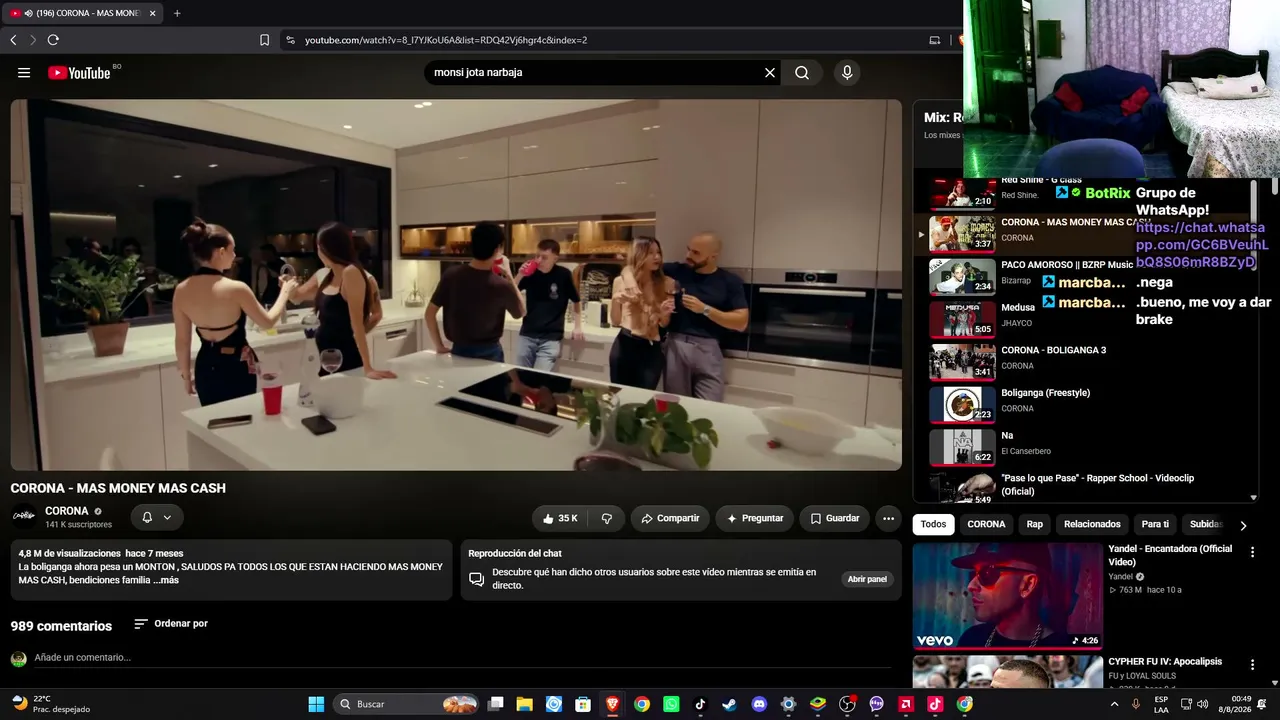Open subscription notification bell dropdown

156,517
